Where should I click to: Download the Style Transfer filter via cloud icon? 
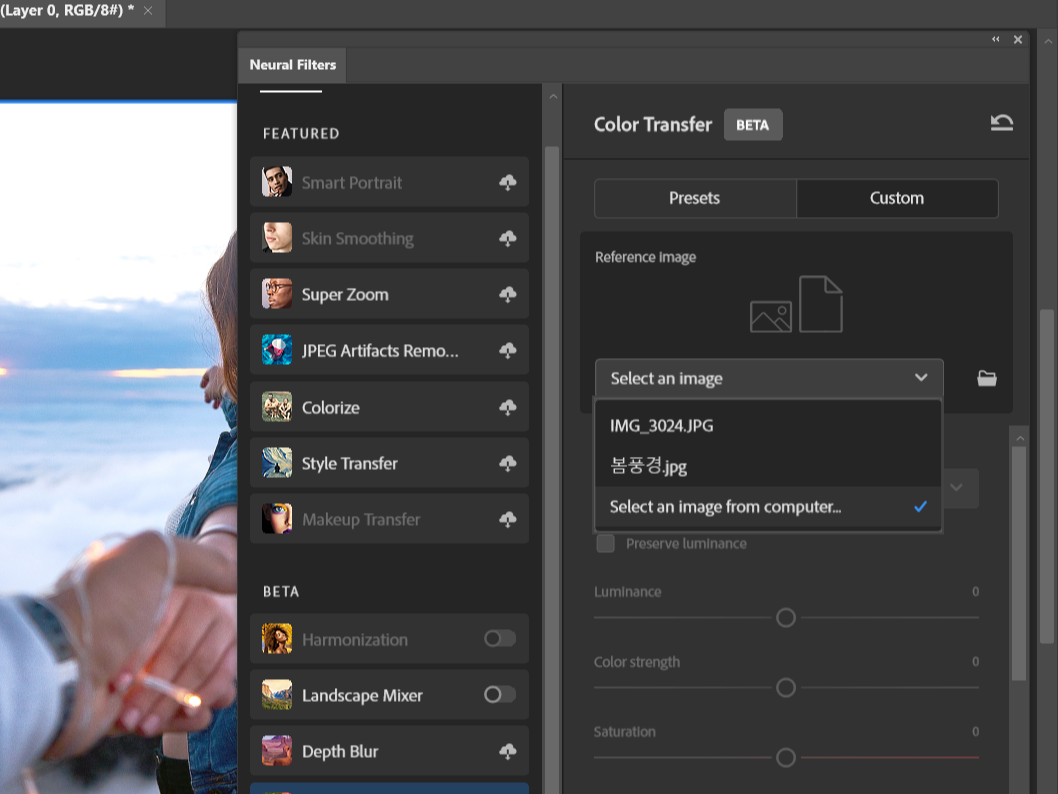[507, 463]
